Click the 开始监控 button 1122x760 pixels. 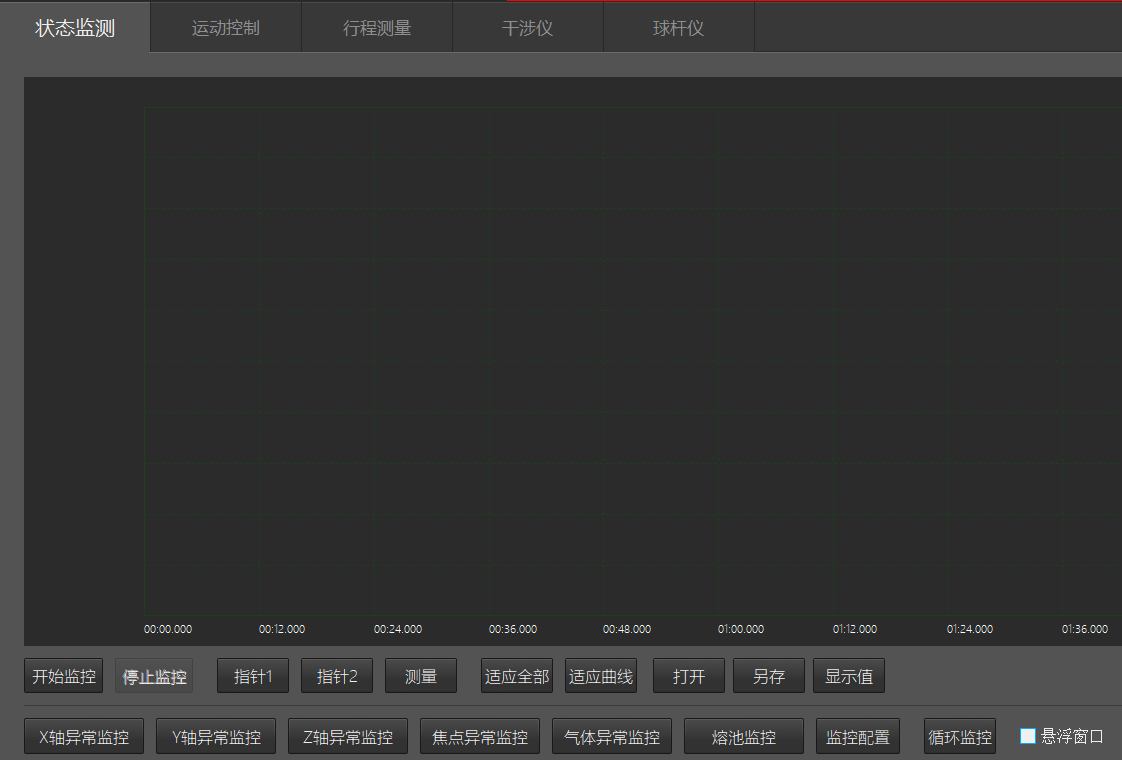[x=64, y=676]
